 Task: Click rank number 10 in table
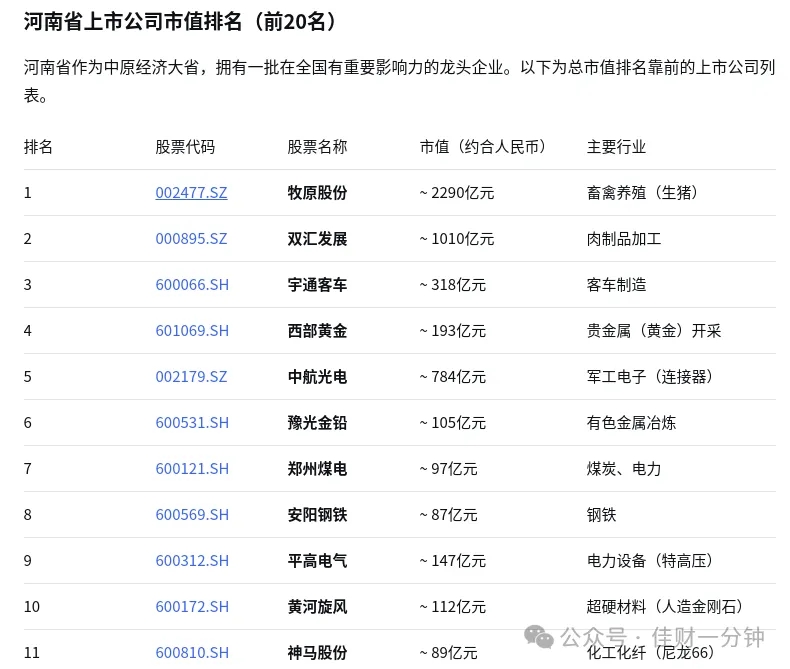(32, 607)
